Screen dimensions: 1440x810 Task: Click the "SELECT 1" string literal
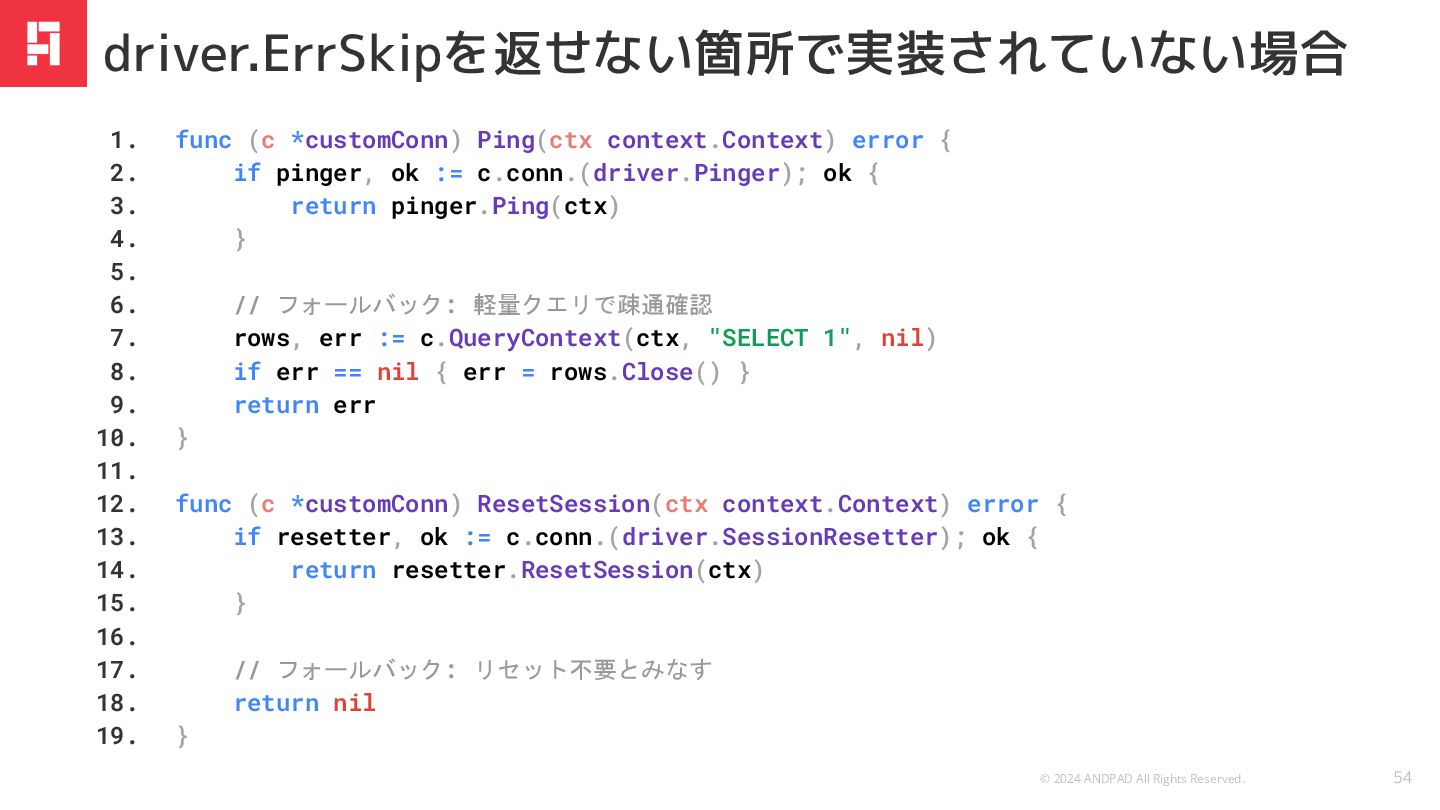(x=779, y=338)
